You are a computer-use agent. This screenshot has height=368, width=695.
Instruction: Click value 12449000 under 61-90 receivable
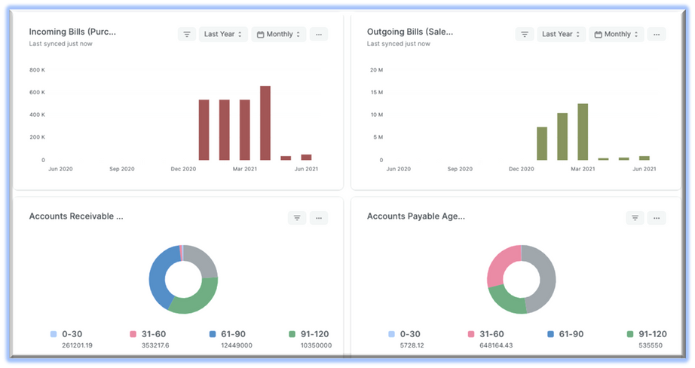pos(237,345)
